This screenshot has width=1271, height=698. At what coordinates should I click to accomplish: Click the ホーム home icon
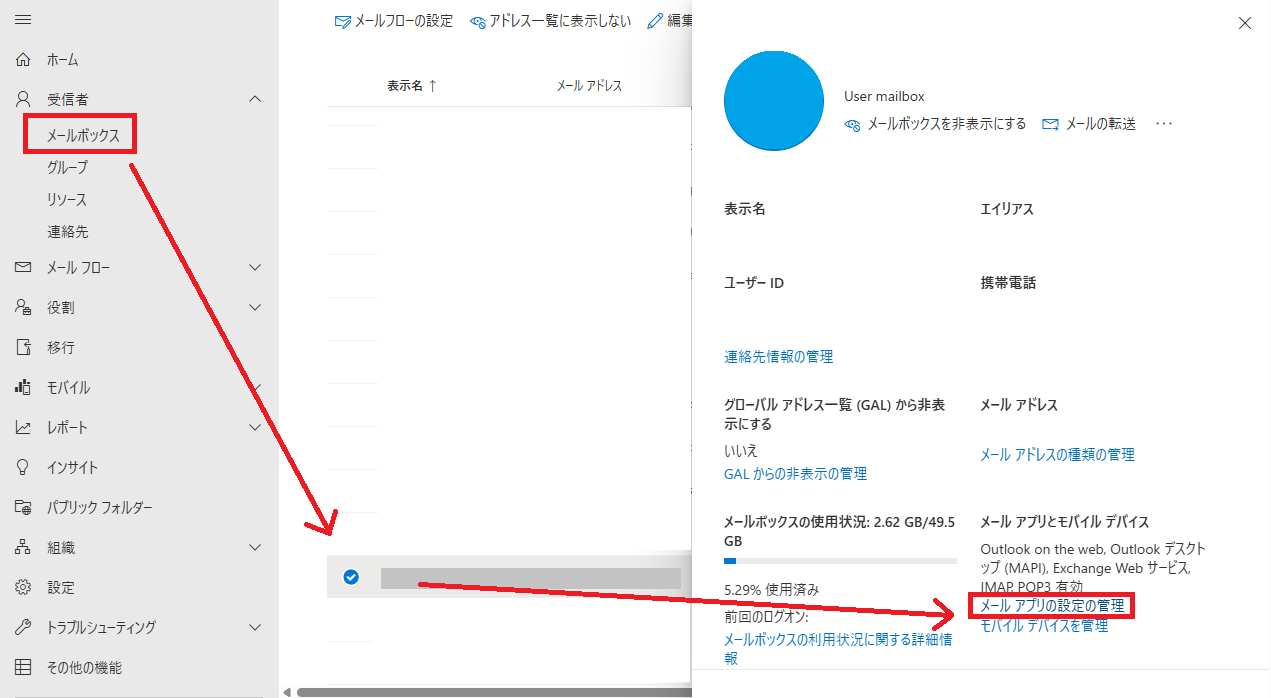click(23, 60)
